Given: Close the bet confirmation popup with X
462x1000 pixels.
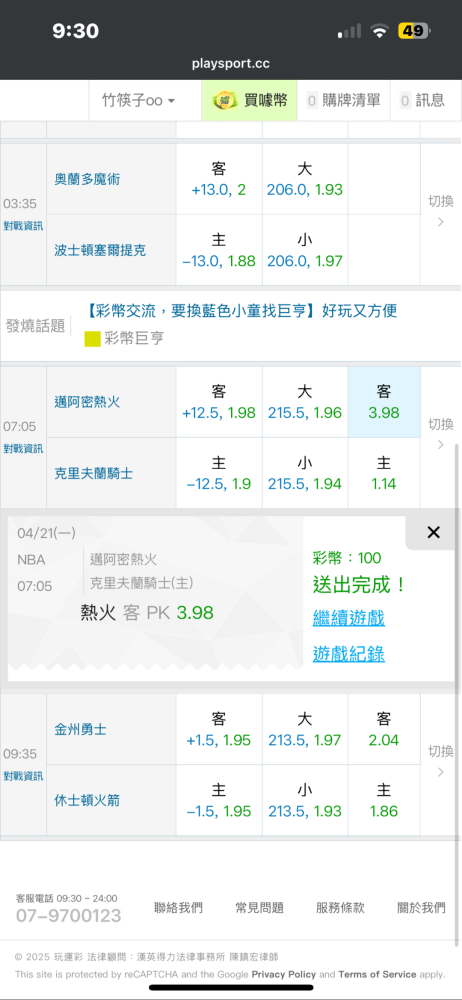Looking at the screenshot, I should (433, 533).
